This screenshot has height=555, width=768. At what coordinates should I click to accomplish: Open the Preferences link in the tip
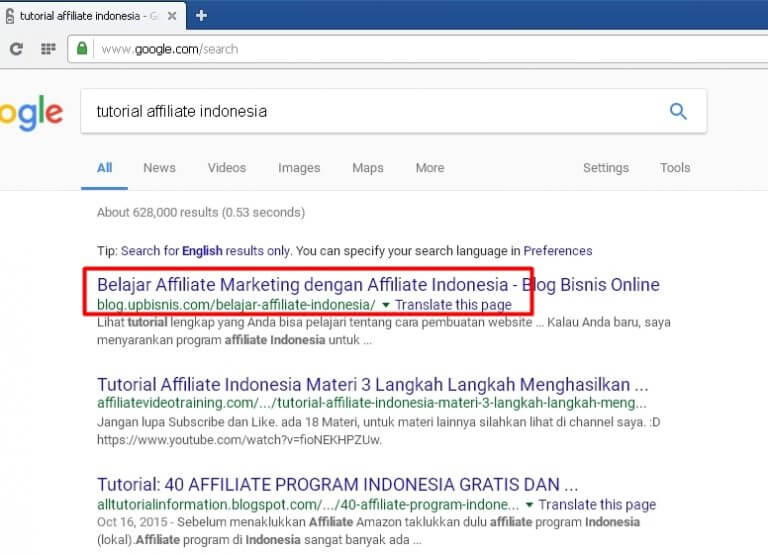(x=558, y=251)
